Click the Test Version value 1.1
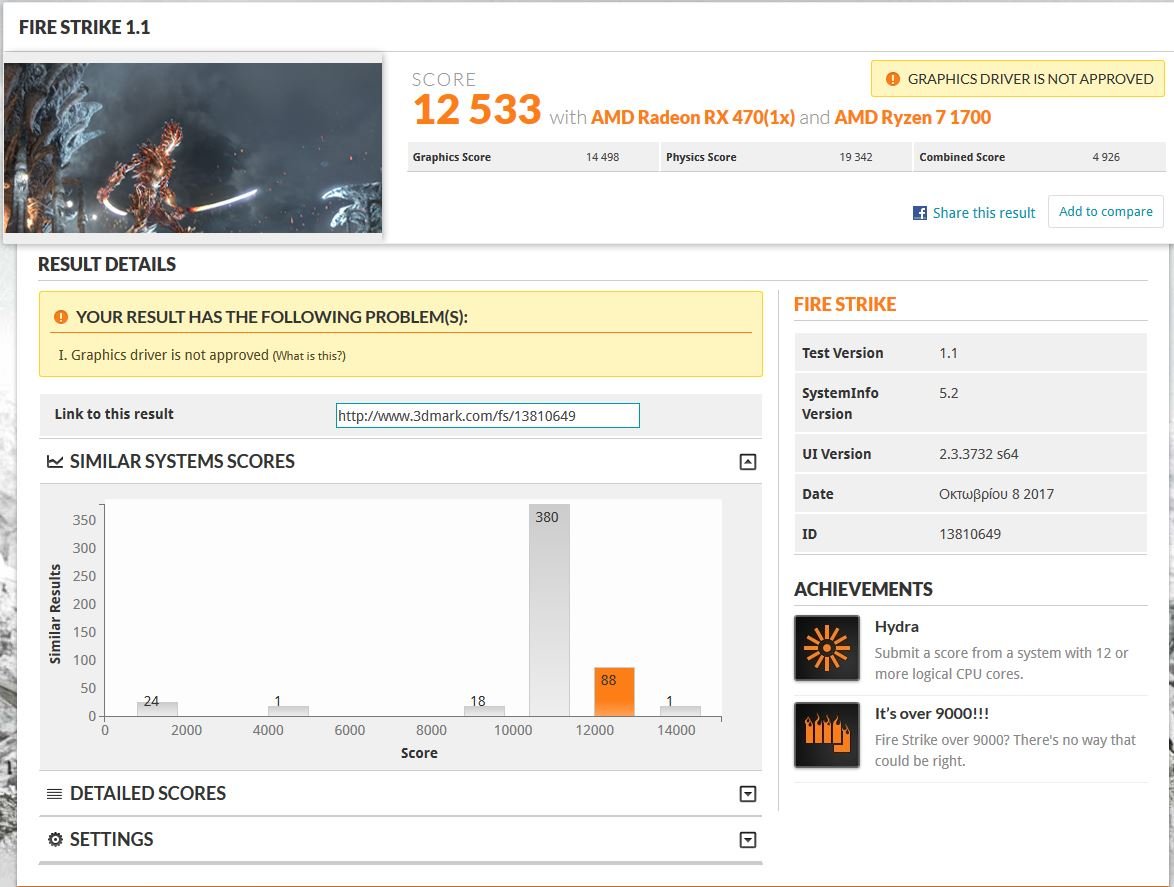The height and width of the screenshot is (887, 1174). click(948, 353)
